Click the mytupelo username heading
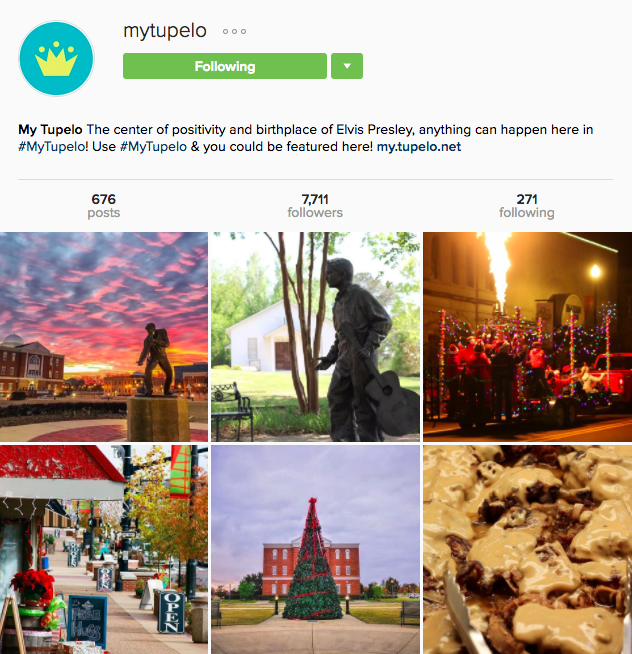Image resolution: width=632 pixels, height=654 pixels. (165, 31)
